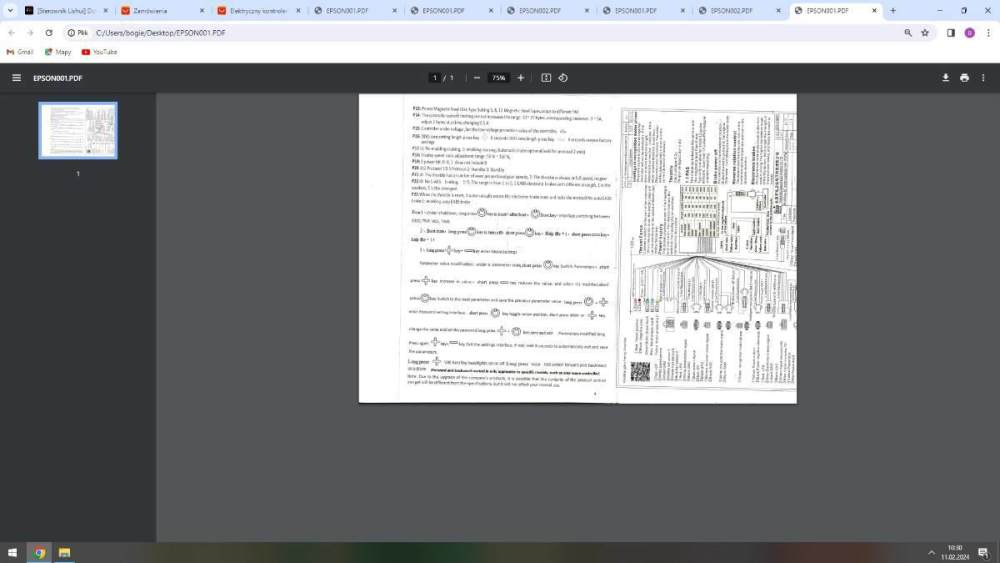Image resolution: width=1000 pixels, height=563 pixels.
Task: Click the 75% zoom level field
Action: coord(498,77)
